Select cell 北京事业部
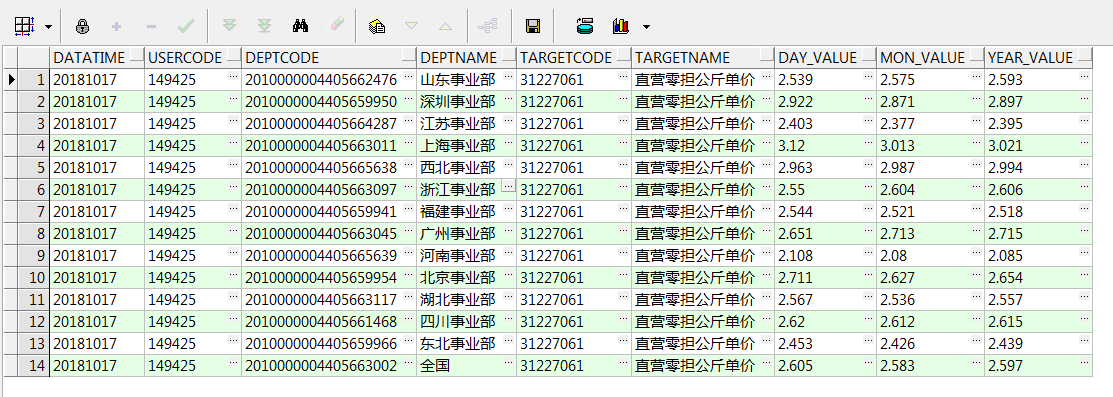 (467, 278)
